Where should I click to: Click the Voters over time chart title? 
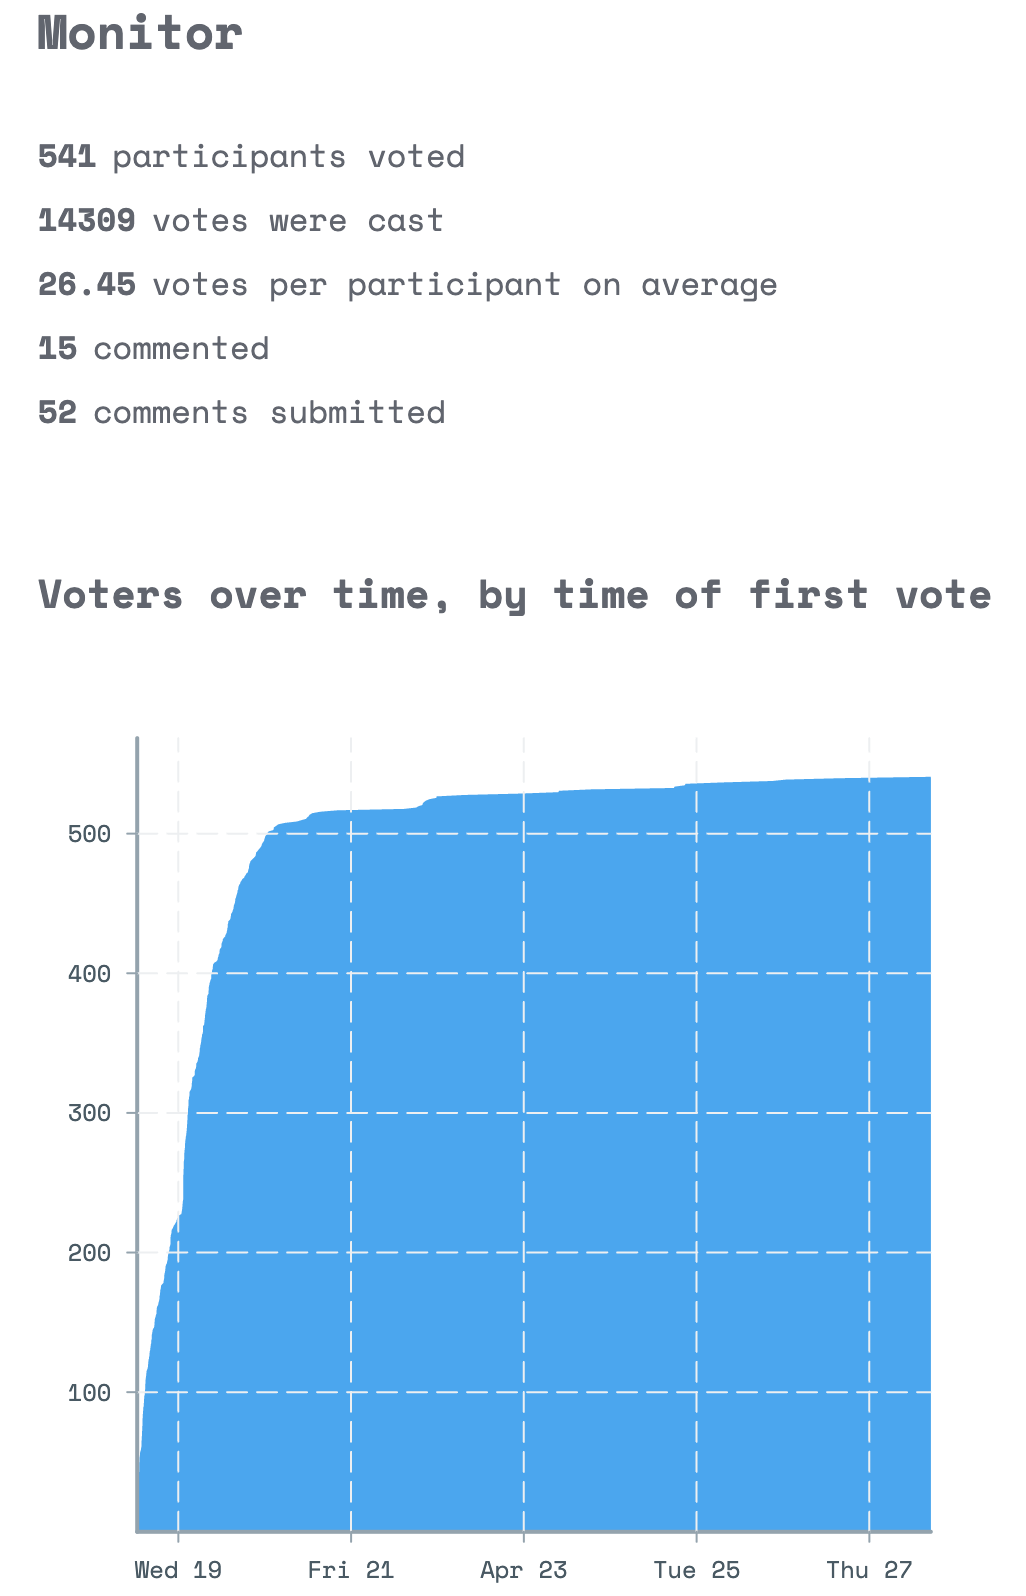(514, 595)
